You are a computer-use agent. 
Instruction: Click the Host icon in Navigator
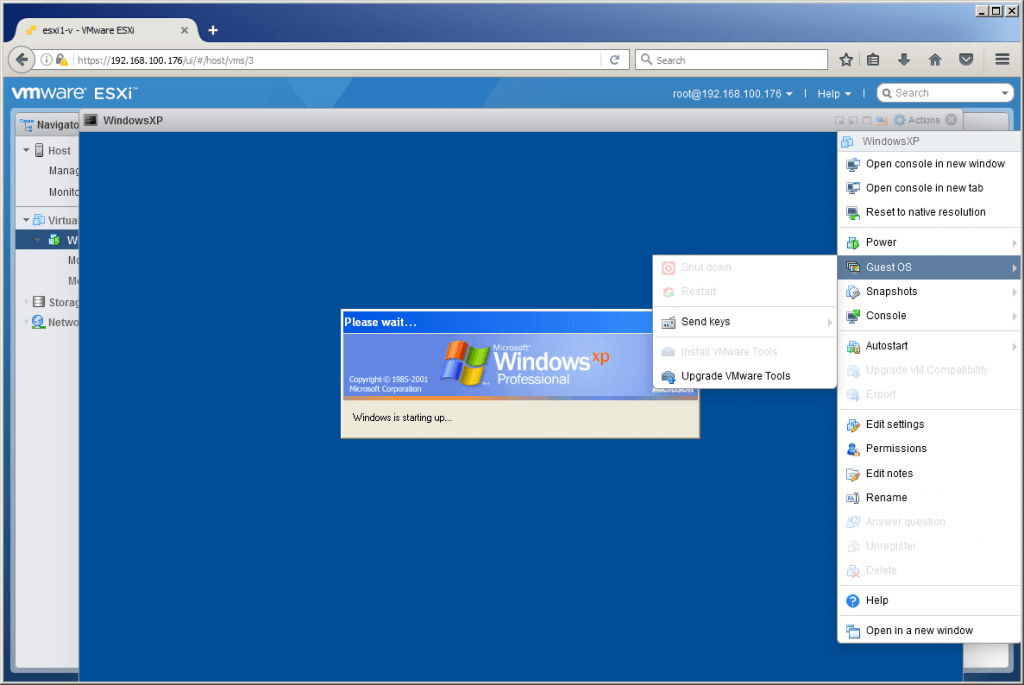(39, 150)
